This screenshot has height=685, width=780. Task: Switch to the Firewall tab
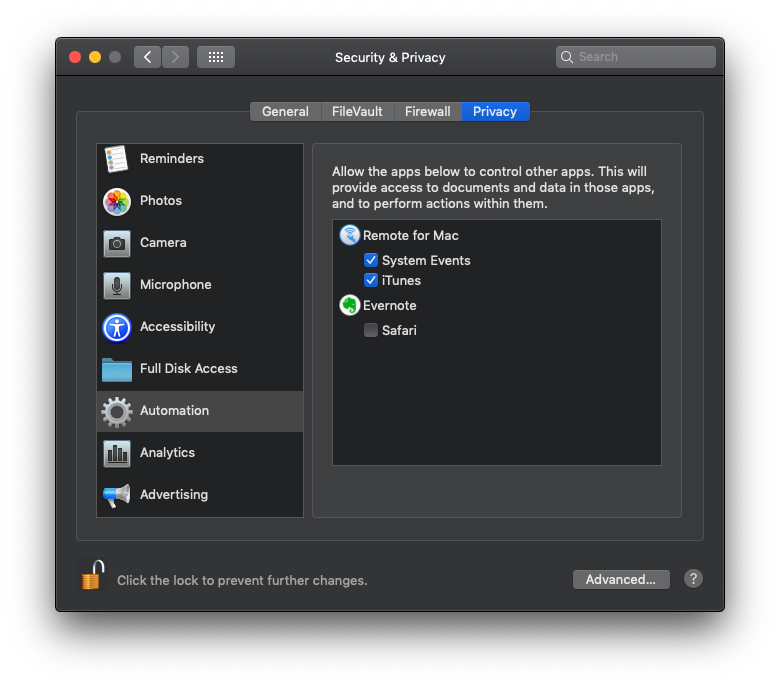click(427, 112)
